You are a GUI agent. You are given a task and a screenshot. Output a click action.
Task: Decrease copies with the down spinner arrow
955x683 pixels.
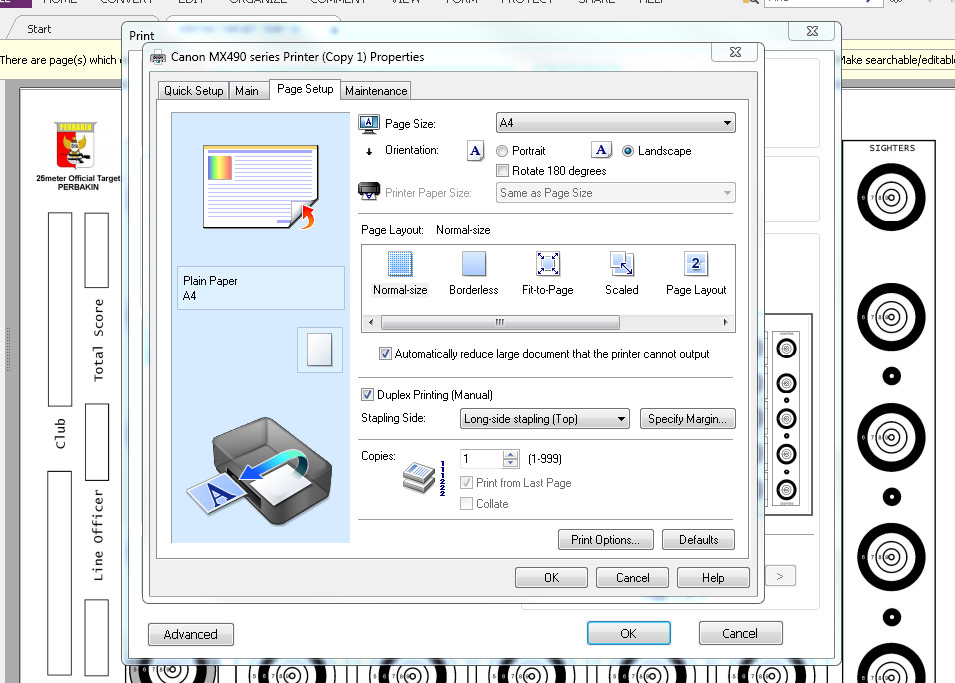coord(510,463)
